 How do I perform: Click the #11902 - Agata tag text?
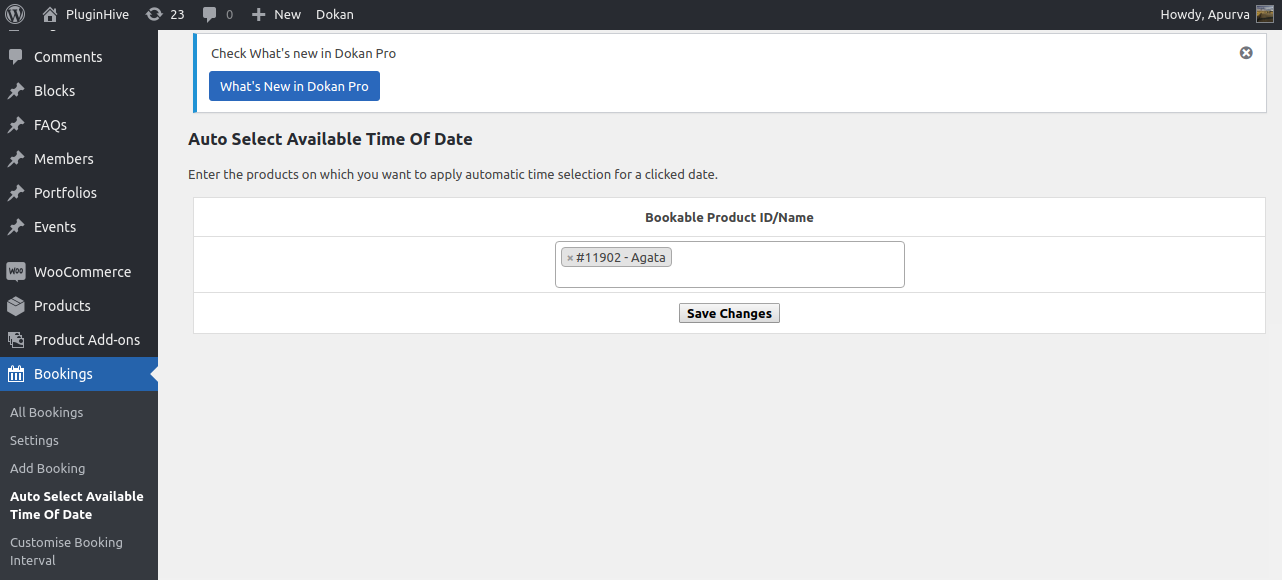pyautogui.click(x=621, y=257)
